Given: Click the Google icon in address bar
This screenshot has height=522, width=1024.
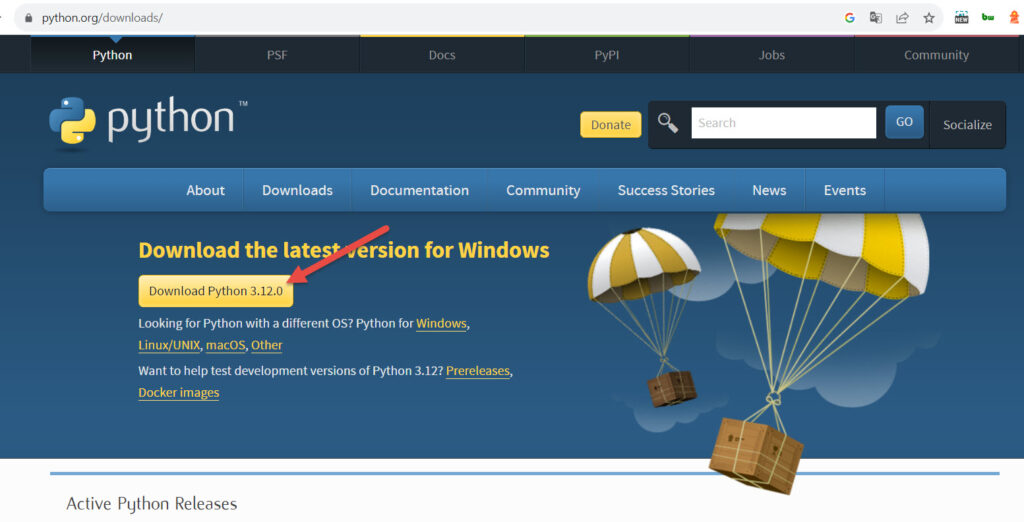Looking at the screenshot, I should tap(850, 18).
